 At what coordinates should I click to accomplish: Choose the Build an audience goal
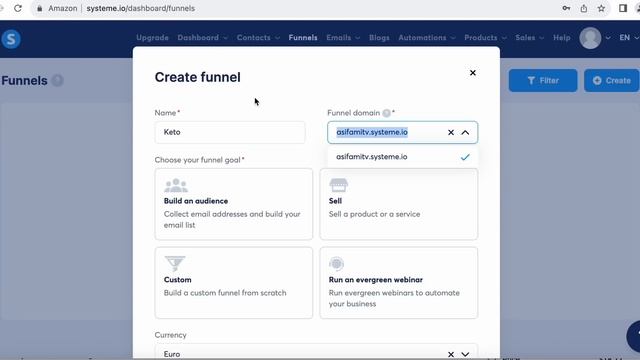(x=233, y=204)
